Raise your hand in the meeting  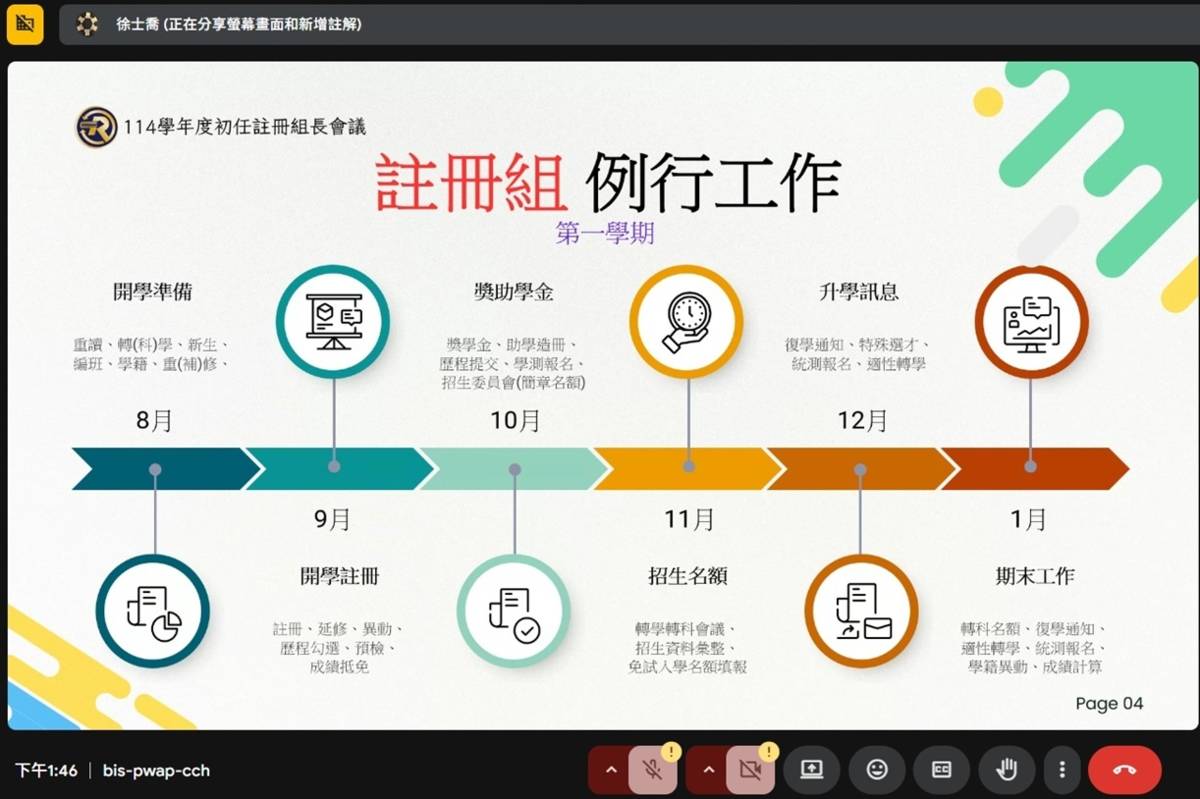click(x=1007, y=770)
